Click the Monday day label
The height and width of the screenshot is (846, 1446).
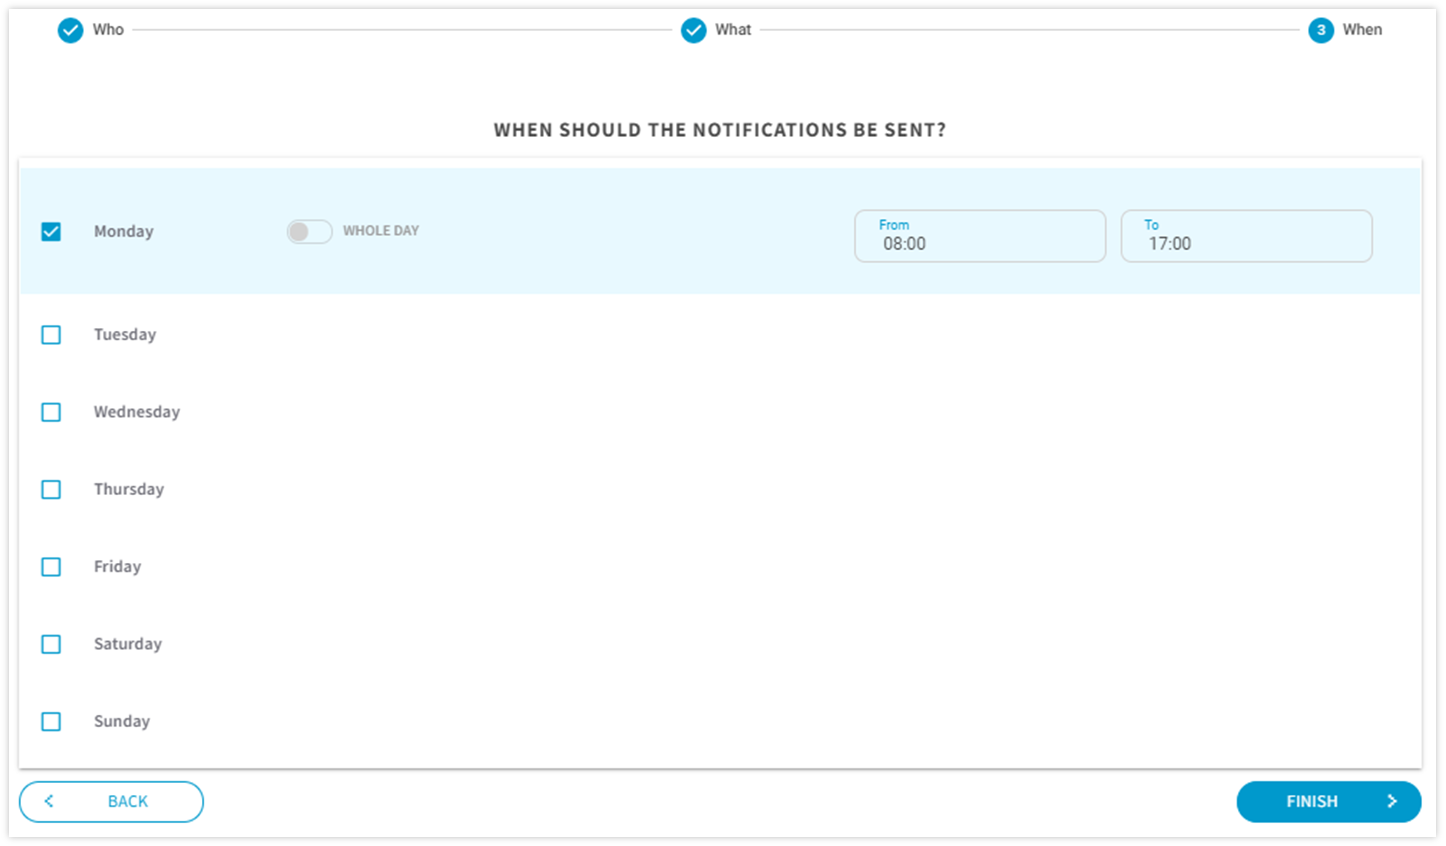pos(124,231)
